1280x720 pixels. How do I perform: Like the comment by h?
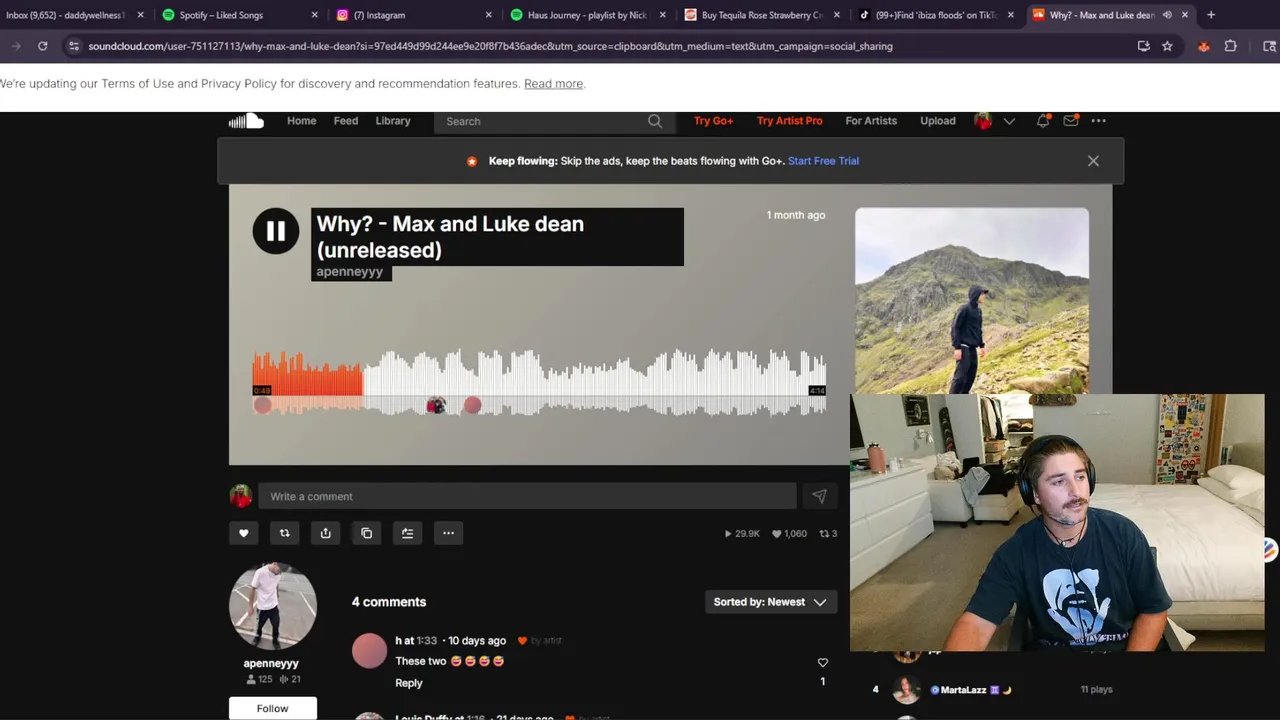click(x=823, y=662)
